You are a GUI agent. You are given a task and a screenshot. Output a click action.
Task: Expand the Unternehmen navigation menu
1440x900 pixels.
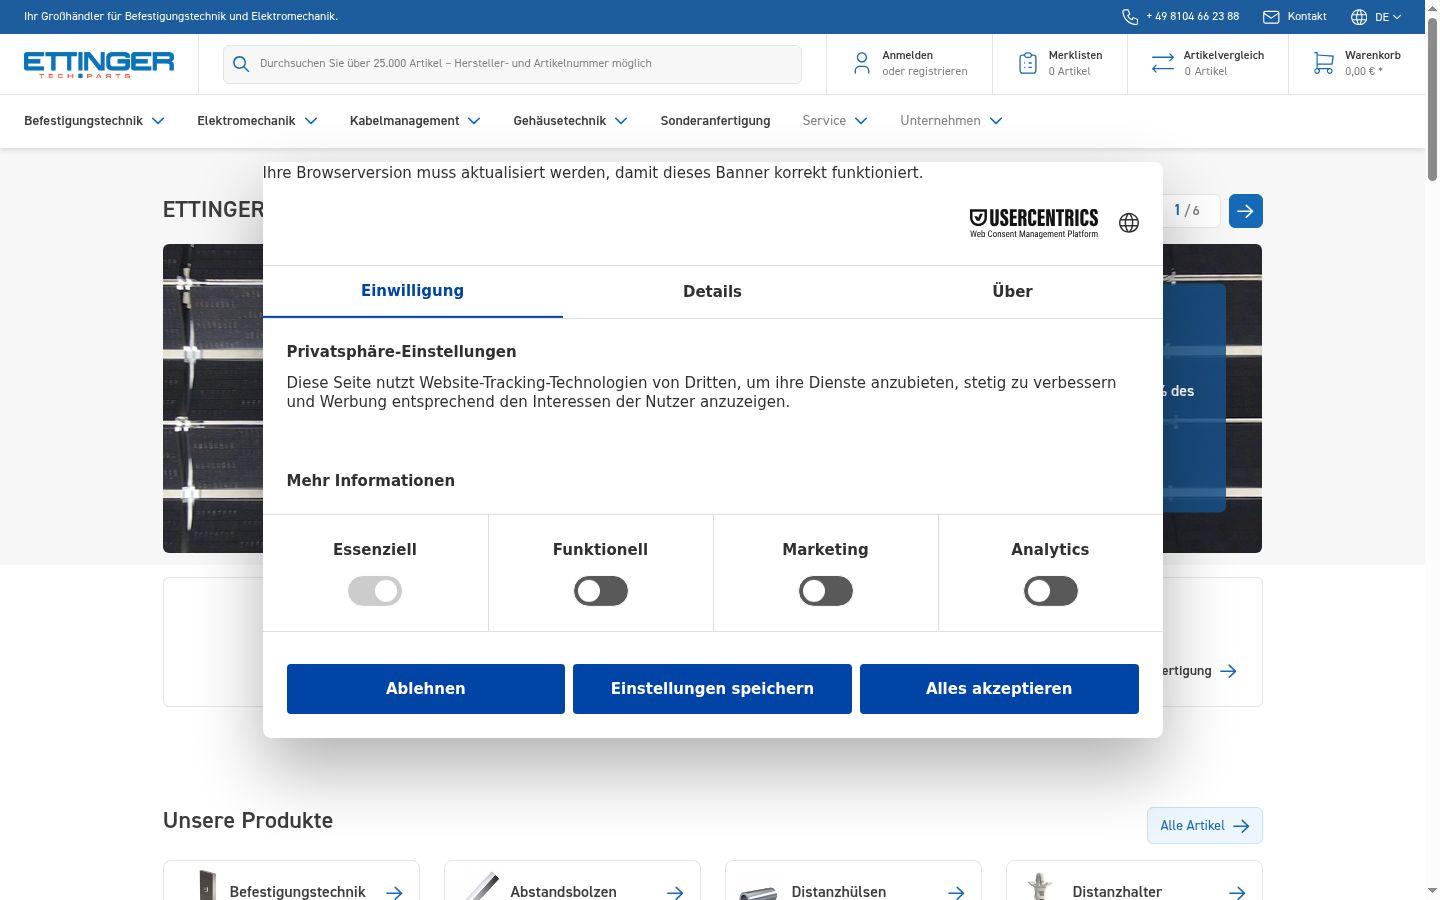(951, 121)
